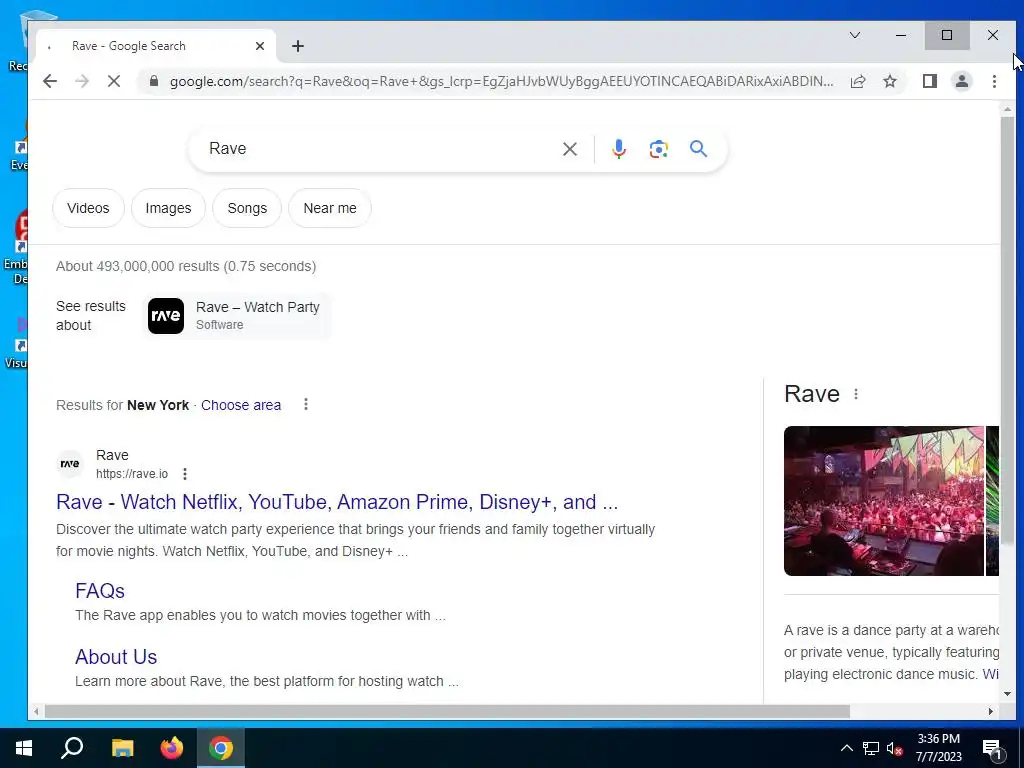Click the Rave Watch Party app logo
The image size is (1024, 768).
point(166,316)
